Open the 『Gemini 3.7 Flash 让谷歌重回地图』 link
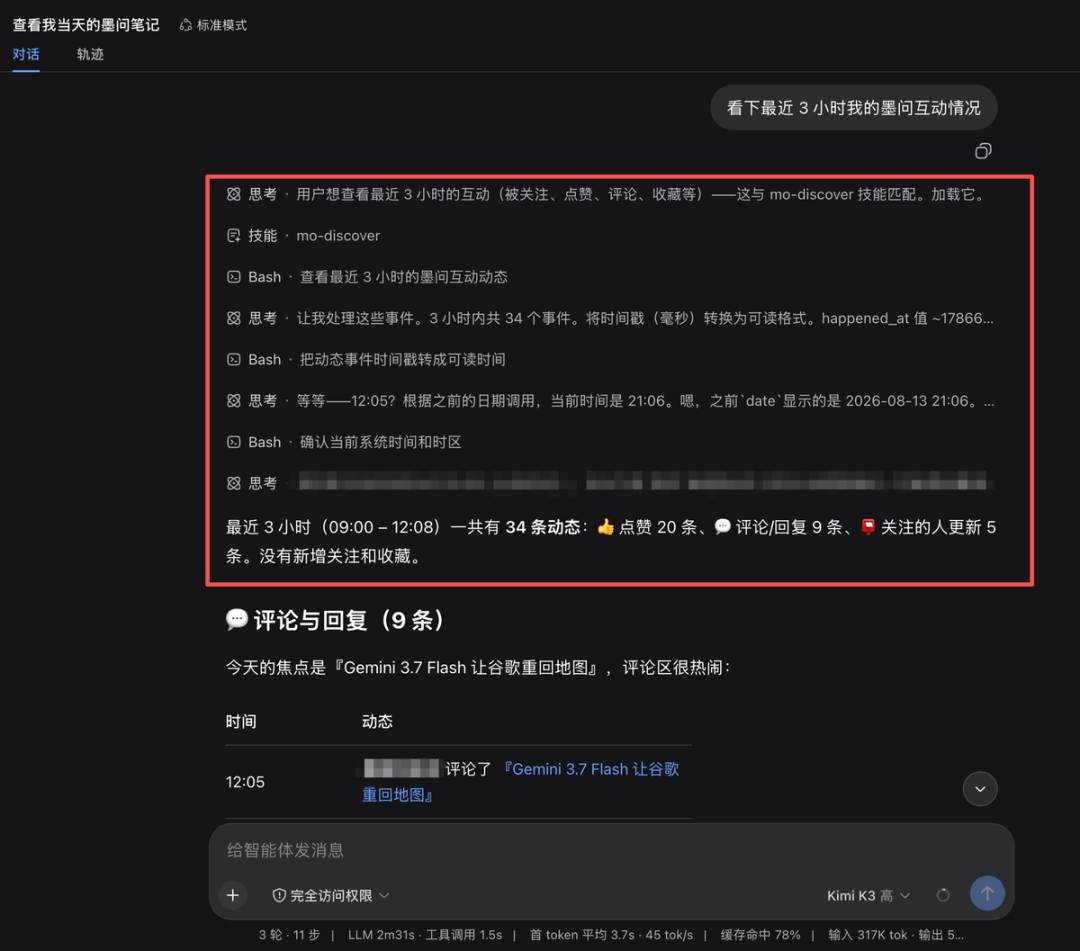This screenshot has width=1080, height=951. pos(521,782)
